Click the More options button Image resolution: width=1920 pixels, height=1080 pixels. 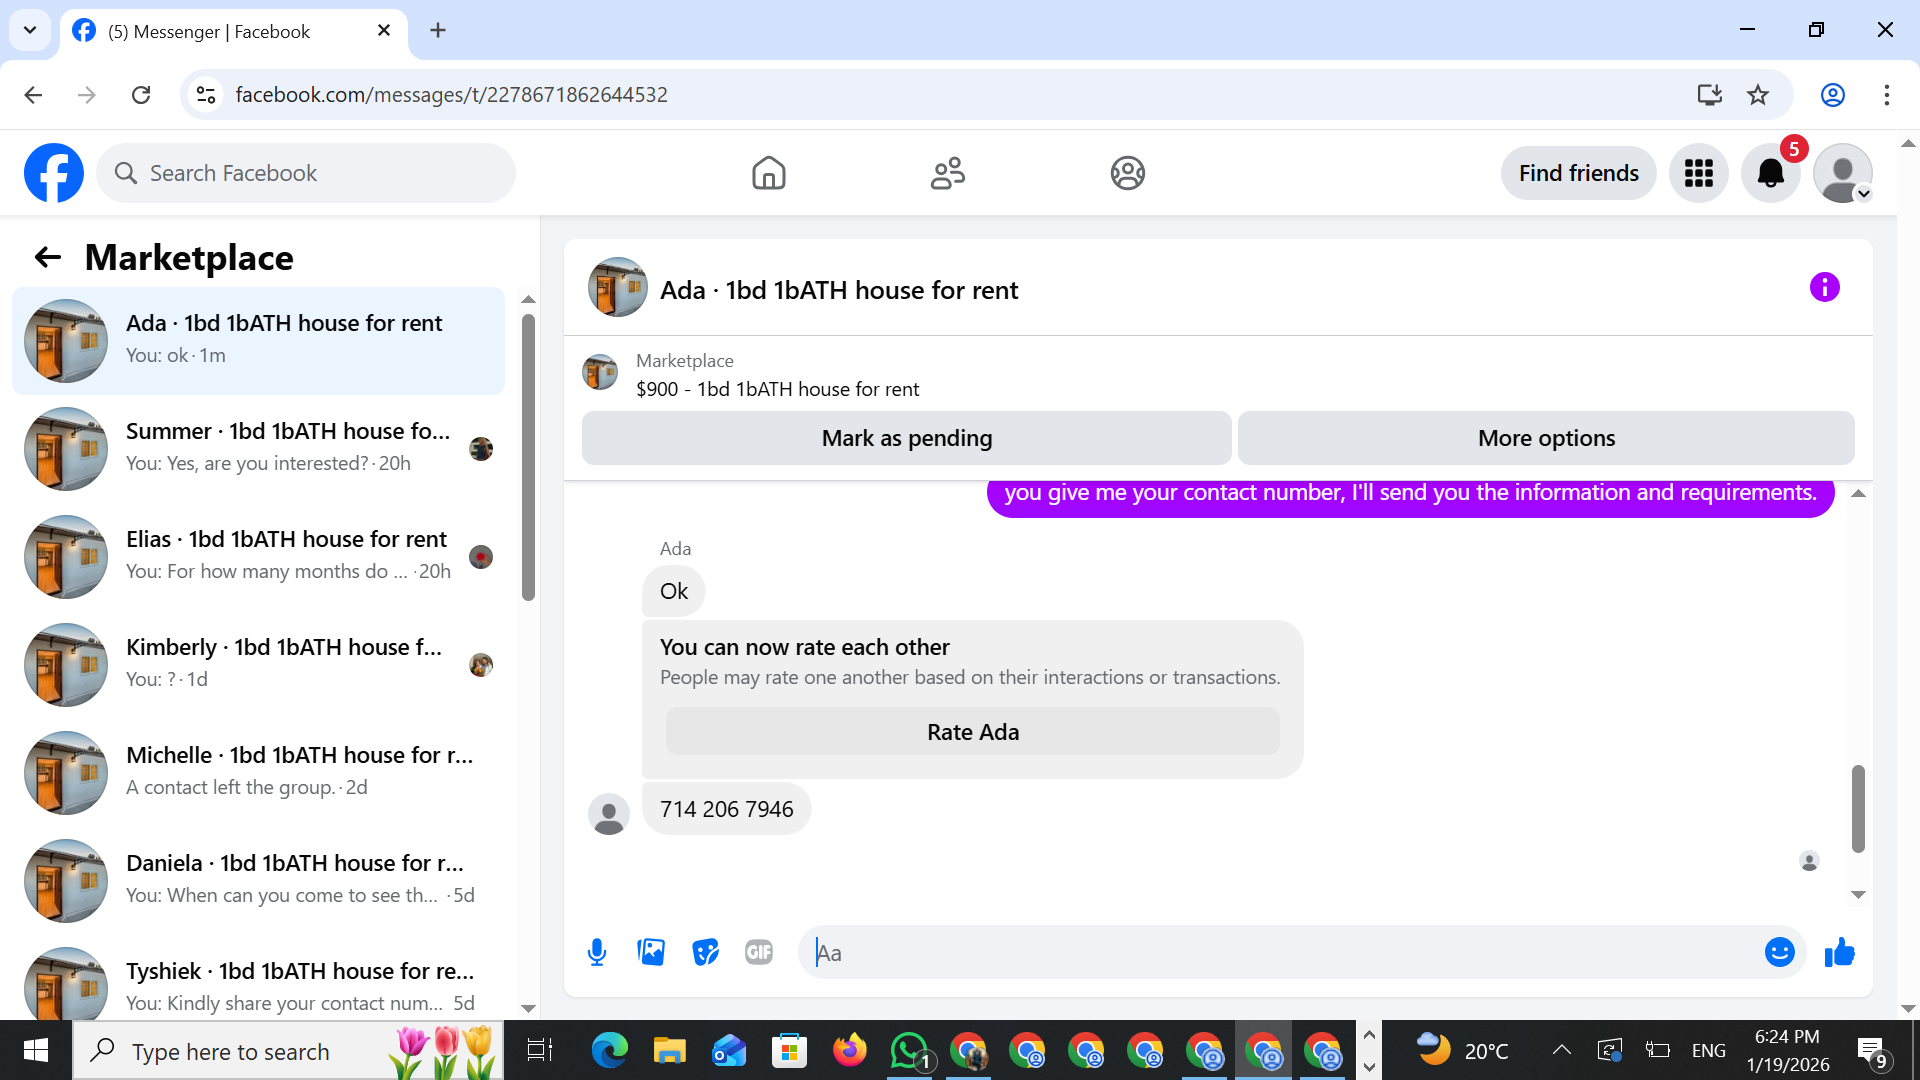point(1546,438)
